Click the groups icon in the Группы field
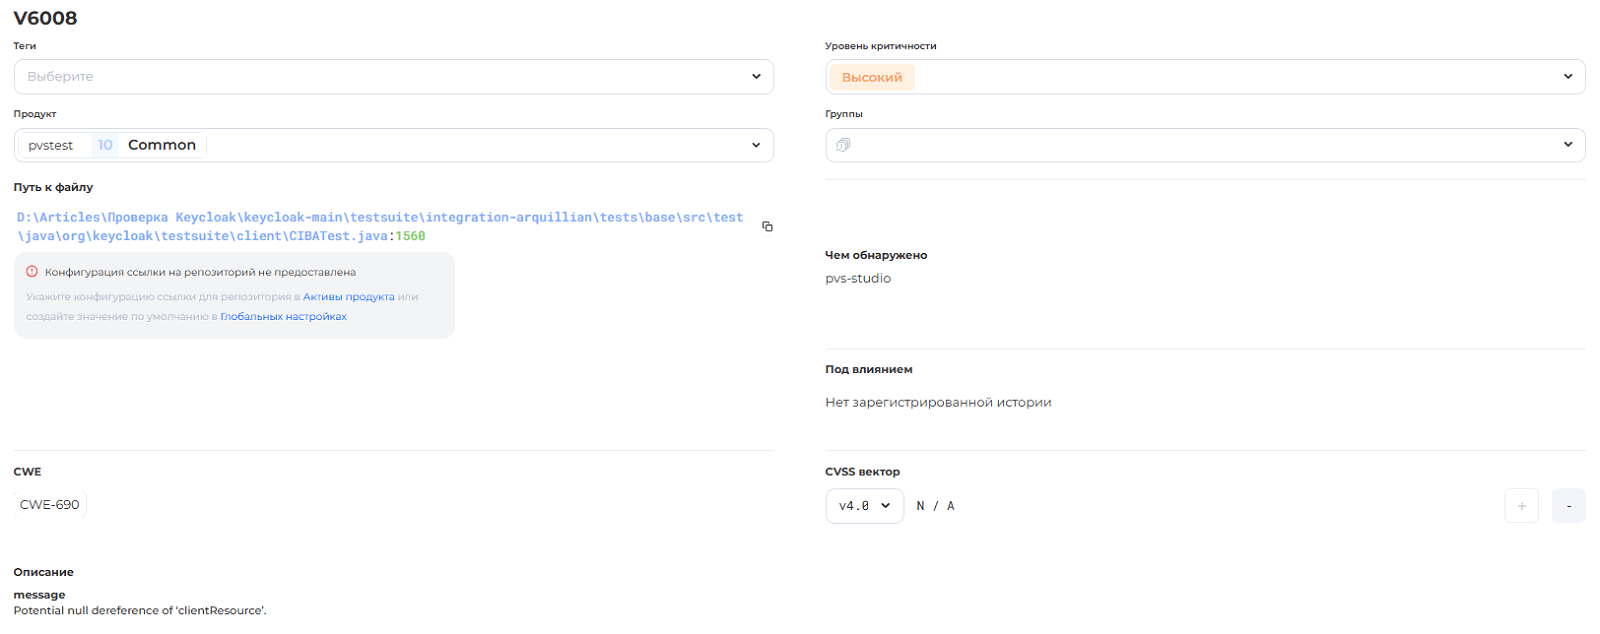 pos(843,145)
